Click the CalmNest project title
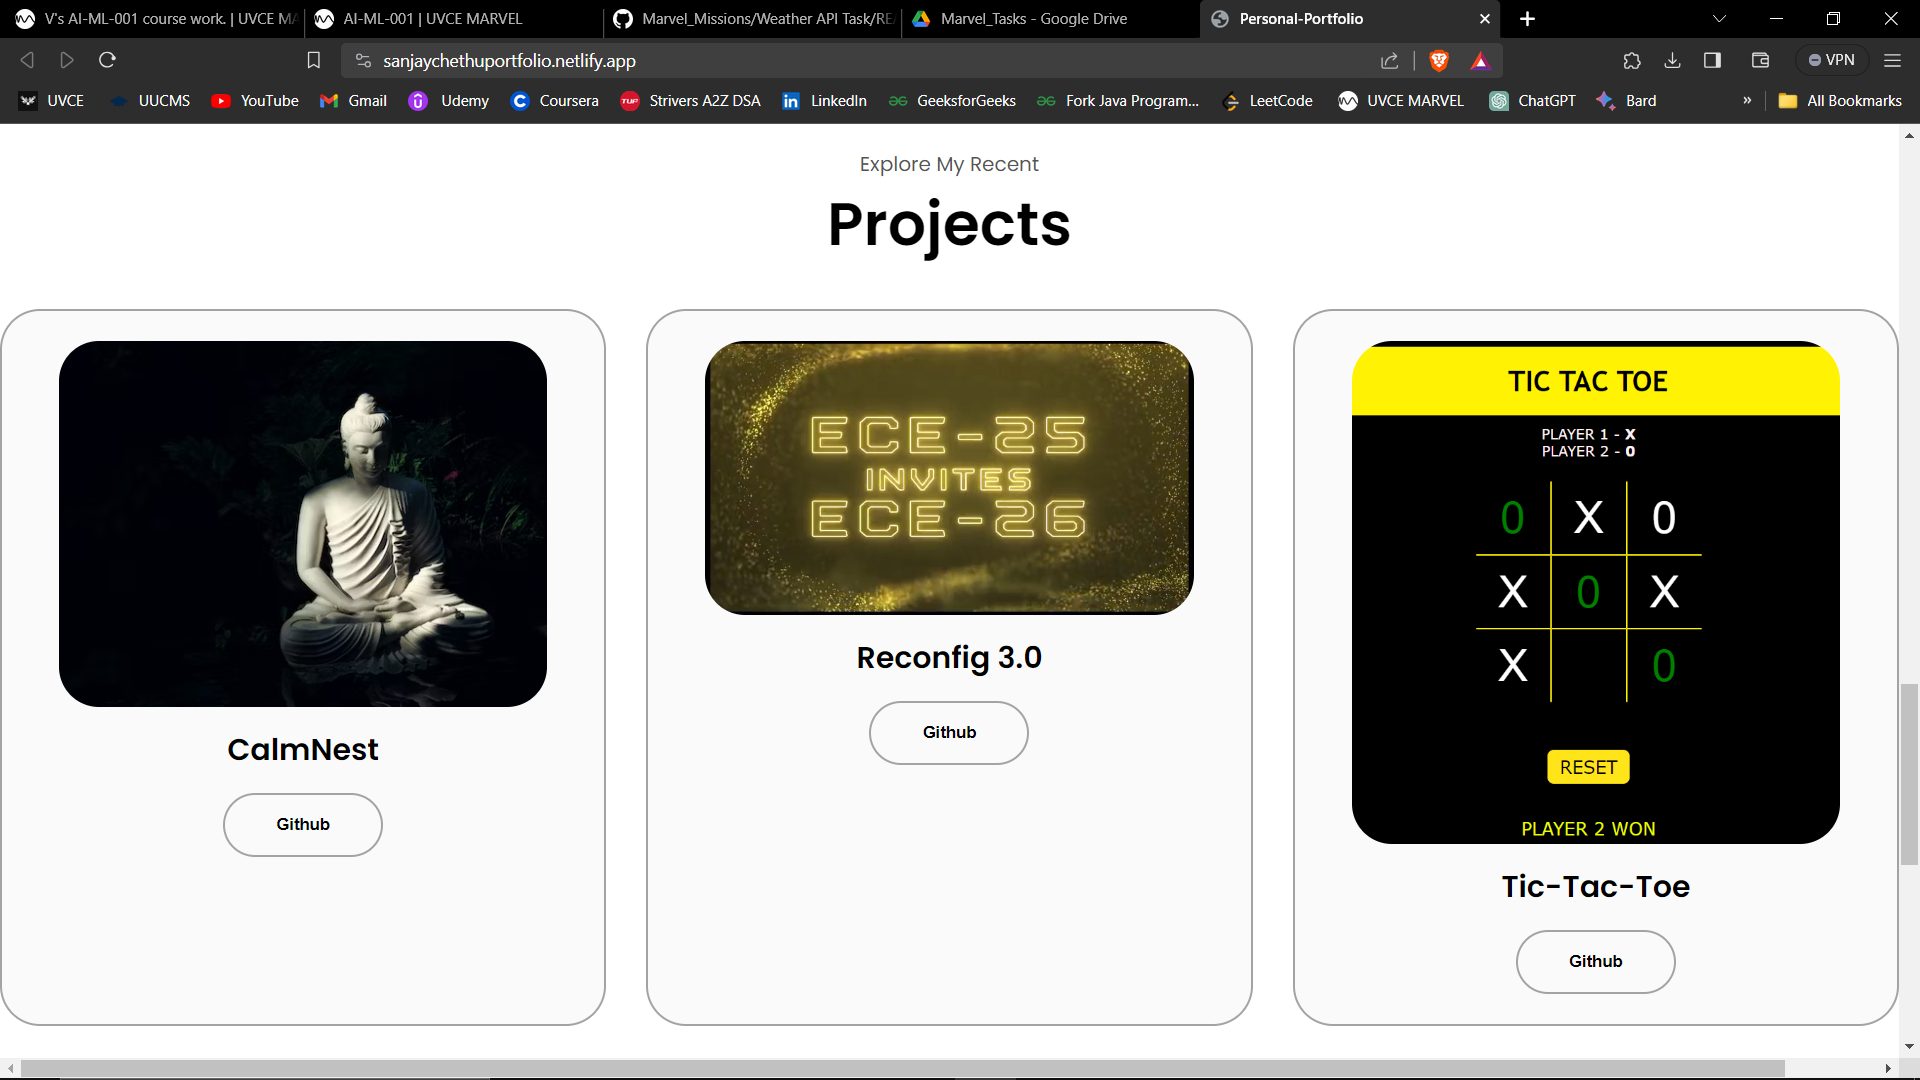The height and width of the screenshot is (1080, 1920). (303, 750)
